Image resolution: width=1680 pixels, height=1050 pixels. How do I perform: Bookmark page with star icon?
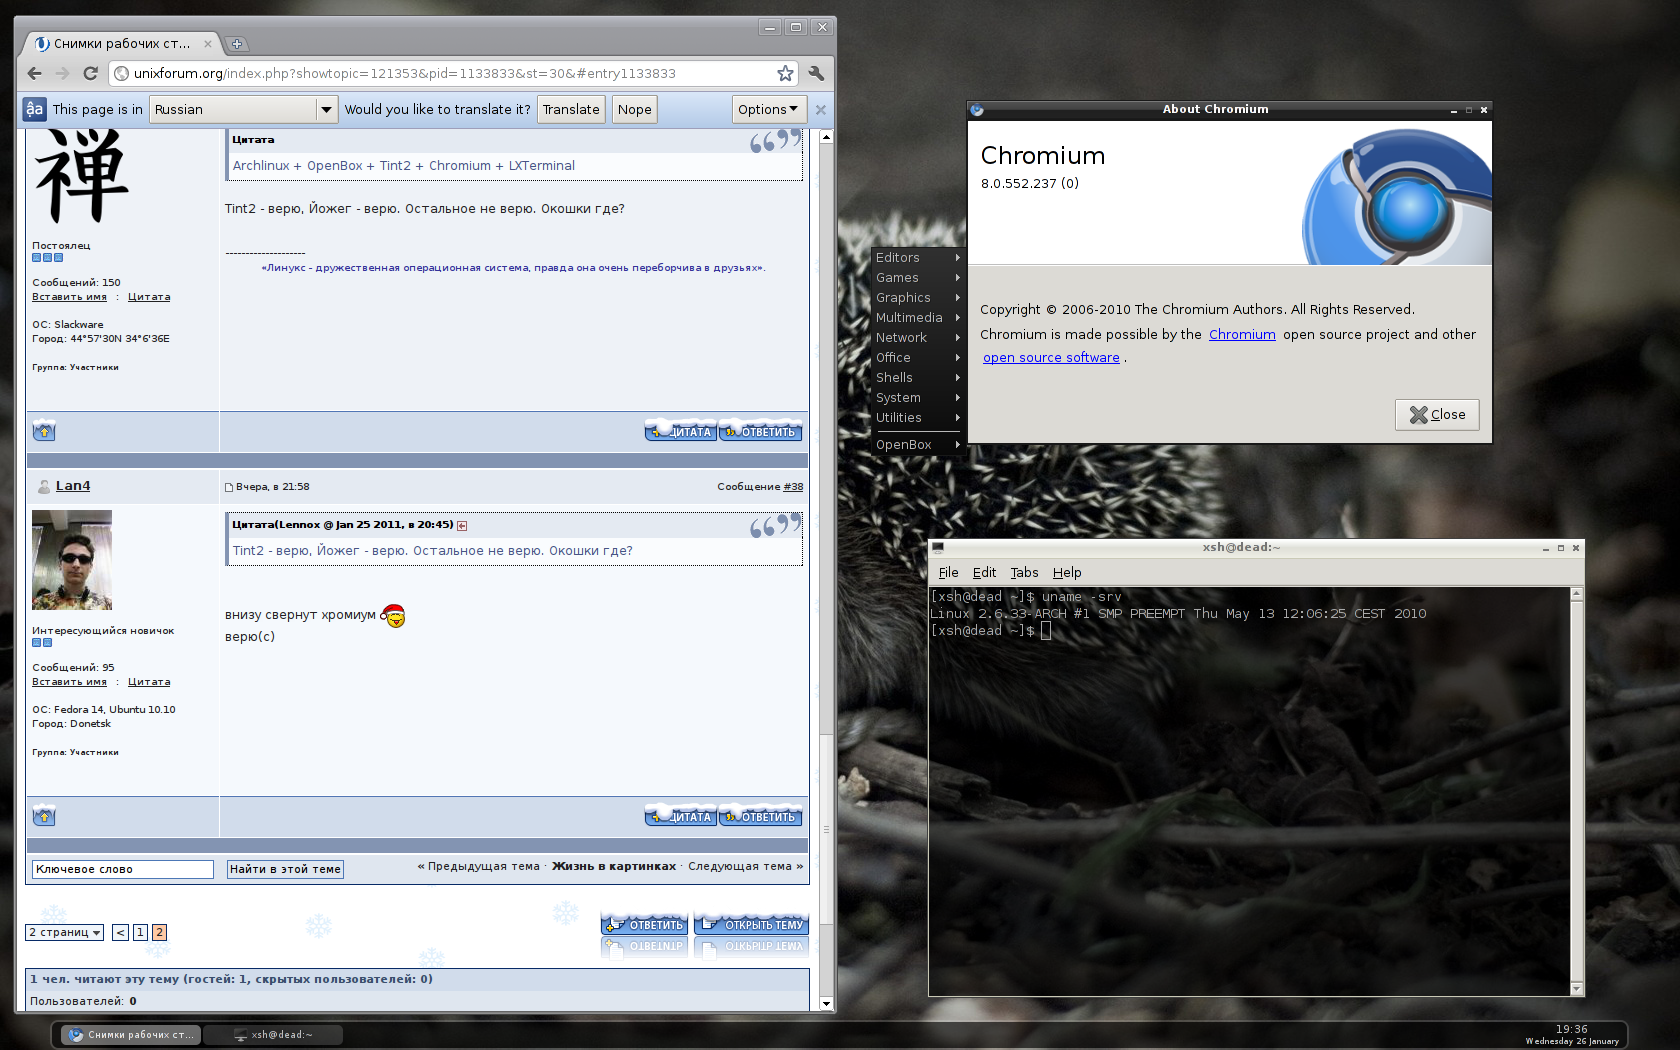click(785, 73)
